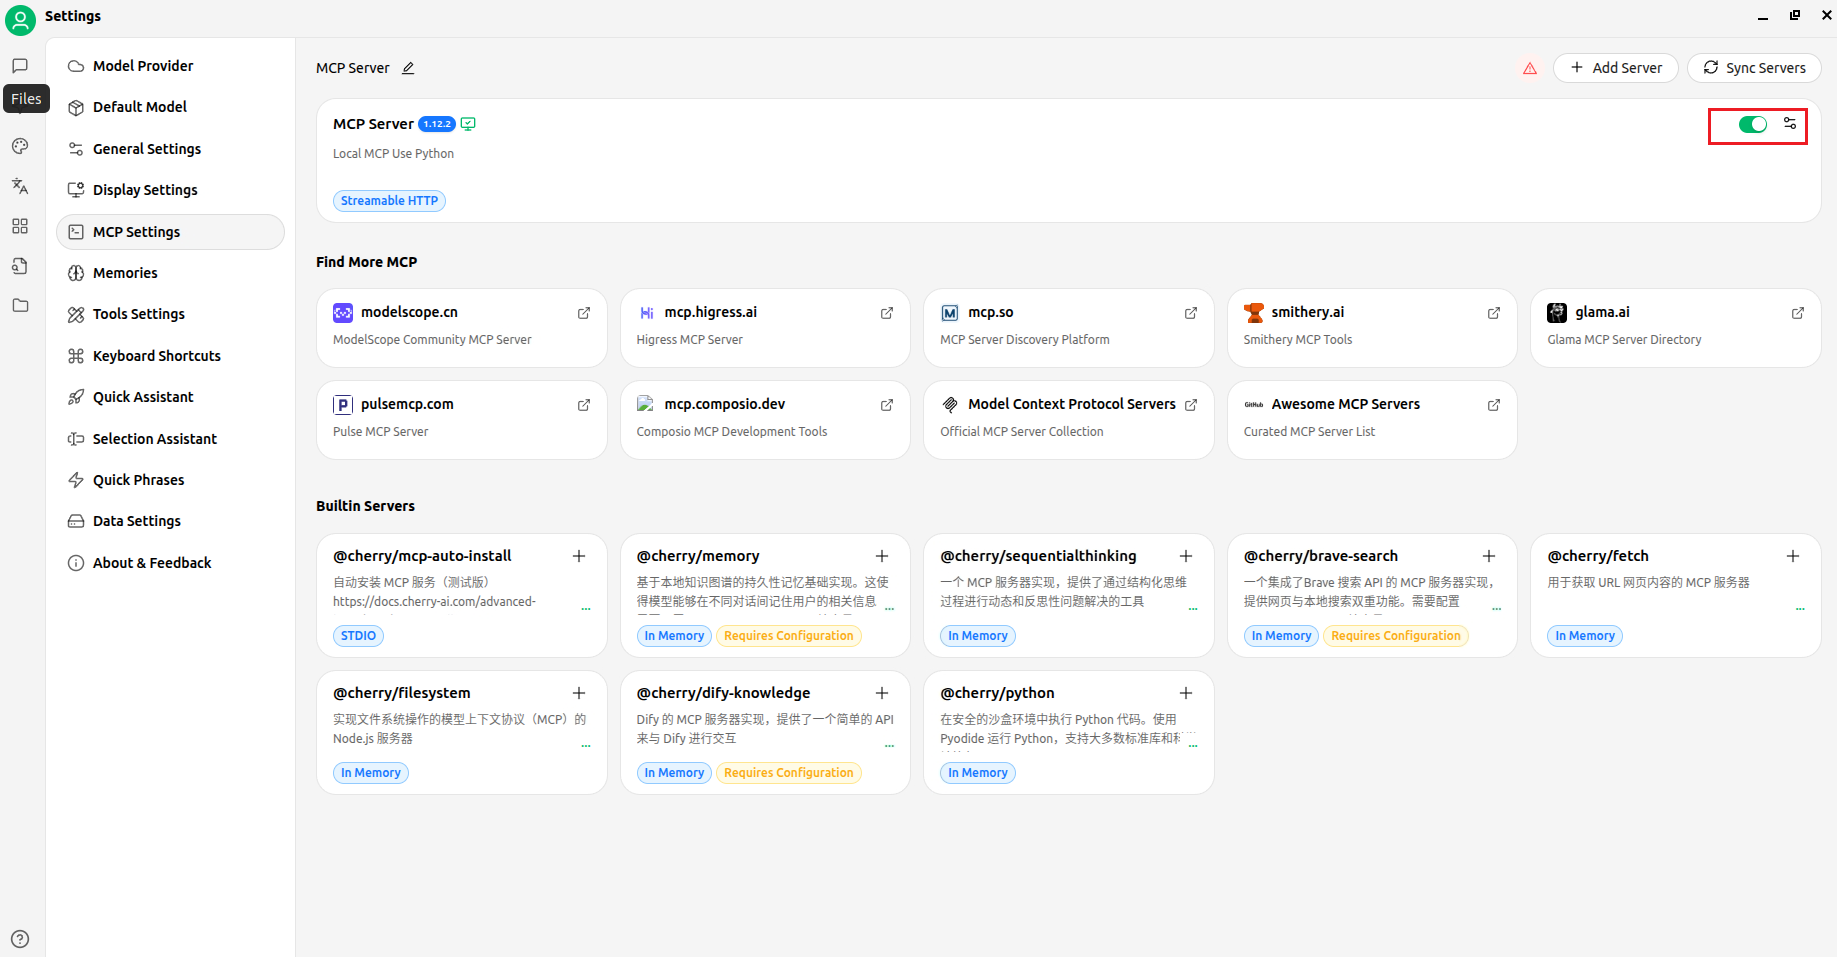Click the Streamable HTTP tag
This screenshot has width=1837, height=957.
tap(389, 201)
